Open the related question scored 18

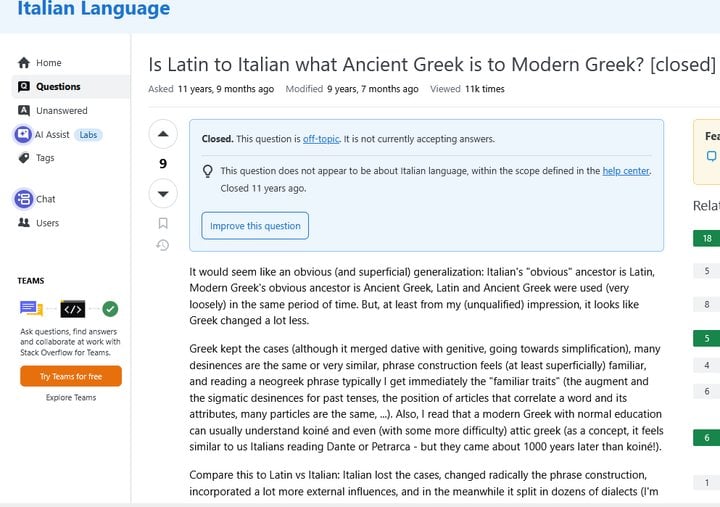(x=707, y=238)
